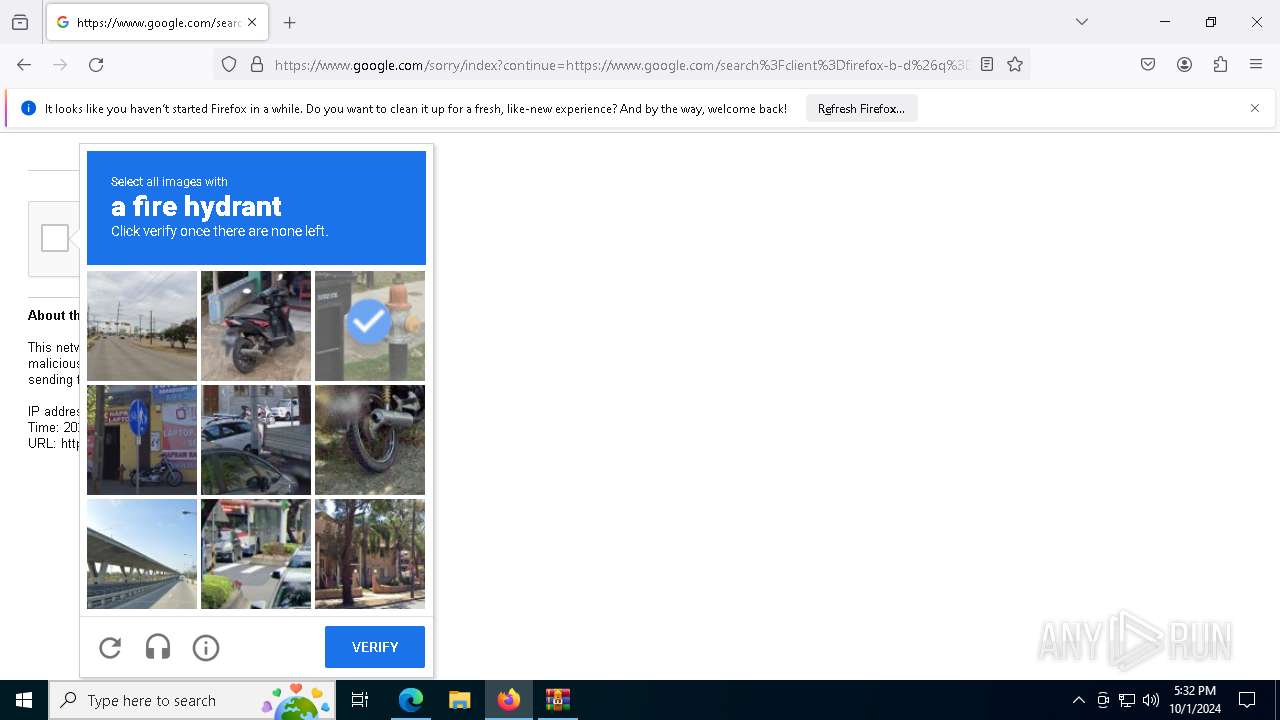This screenshot has height=720, width=1280.
Task: Deselect the checked fire hydrant image tile
Action: (x=370, y=326)
